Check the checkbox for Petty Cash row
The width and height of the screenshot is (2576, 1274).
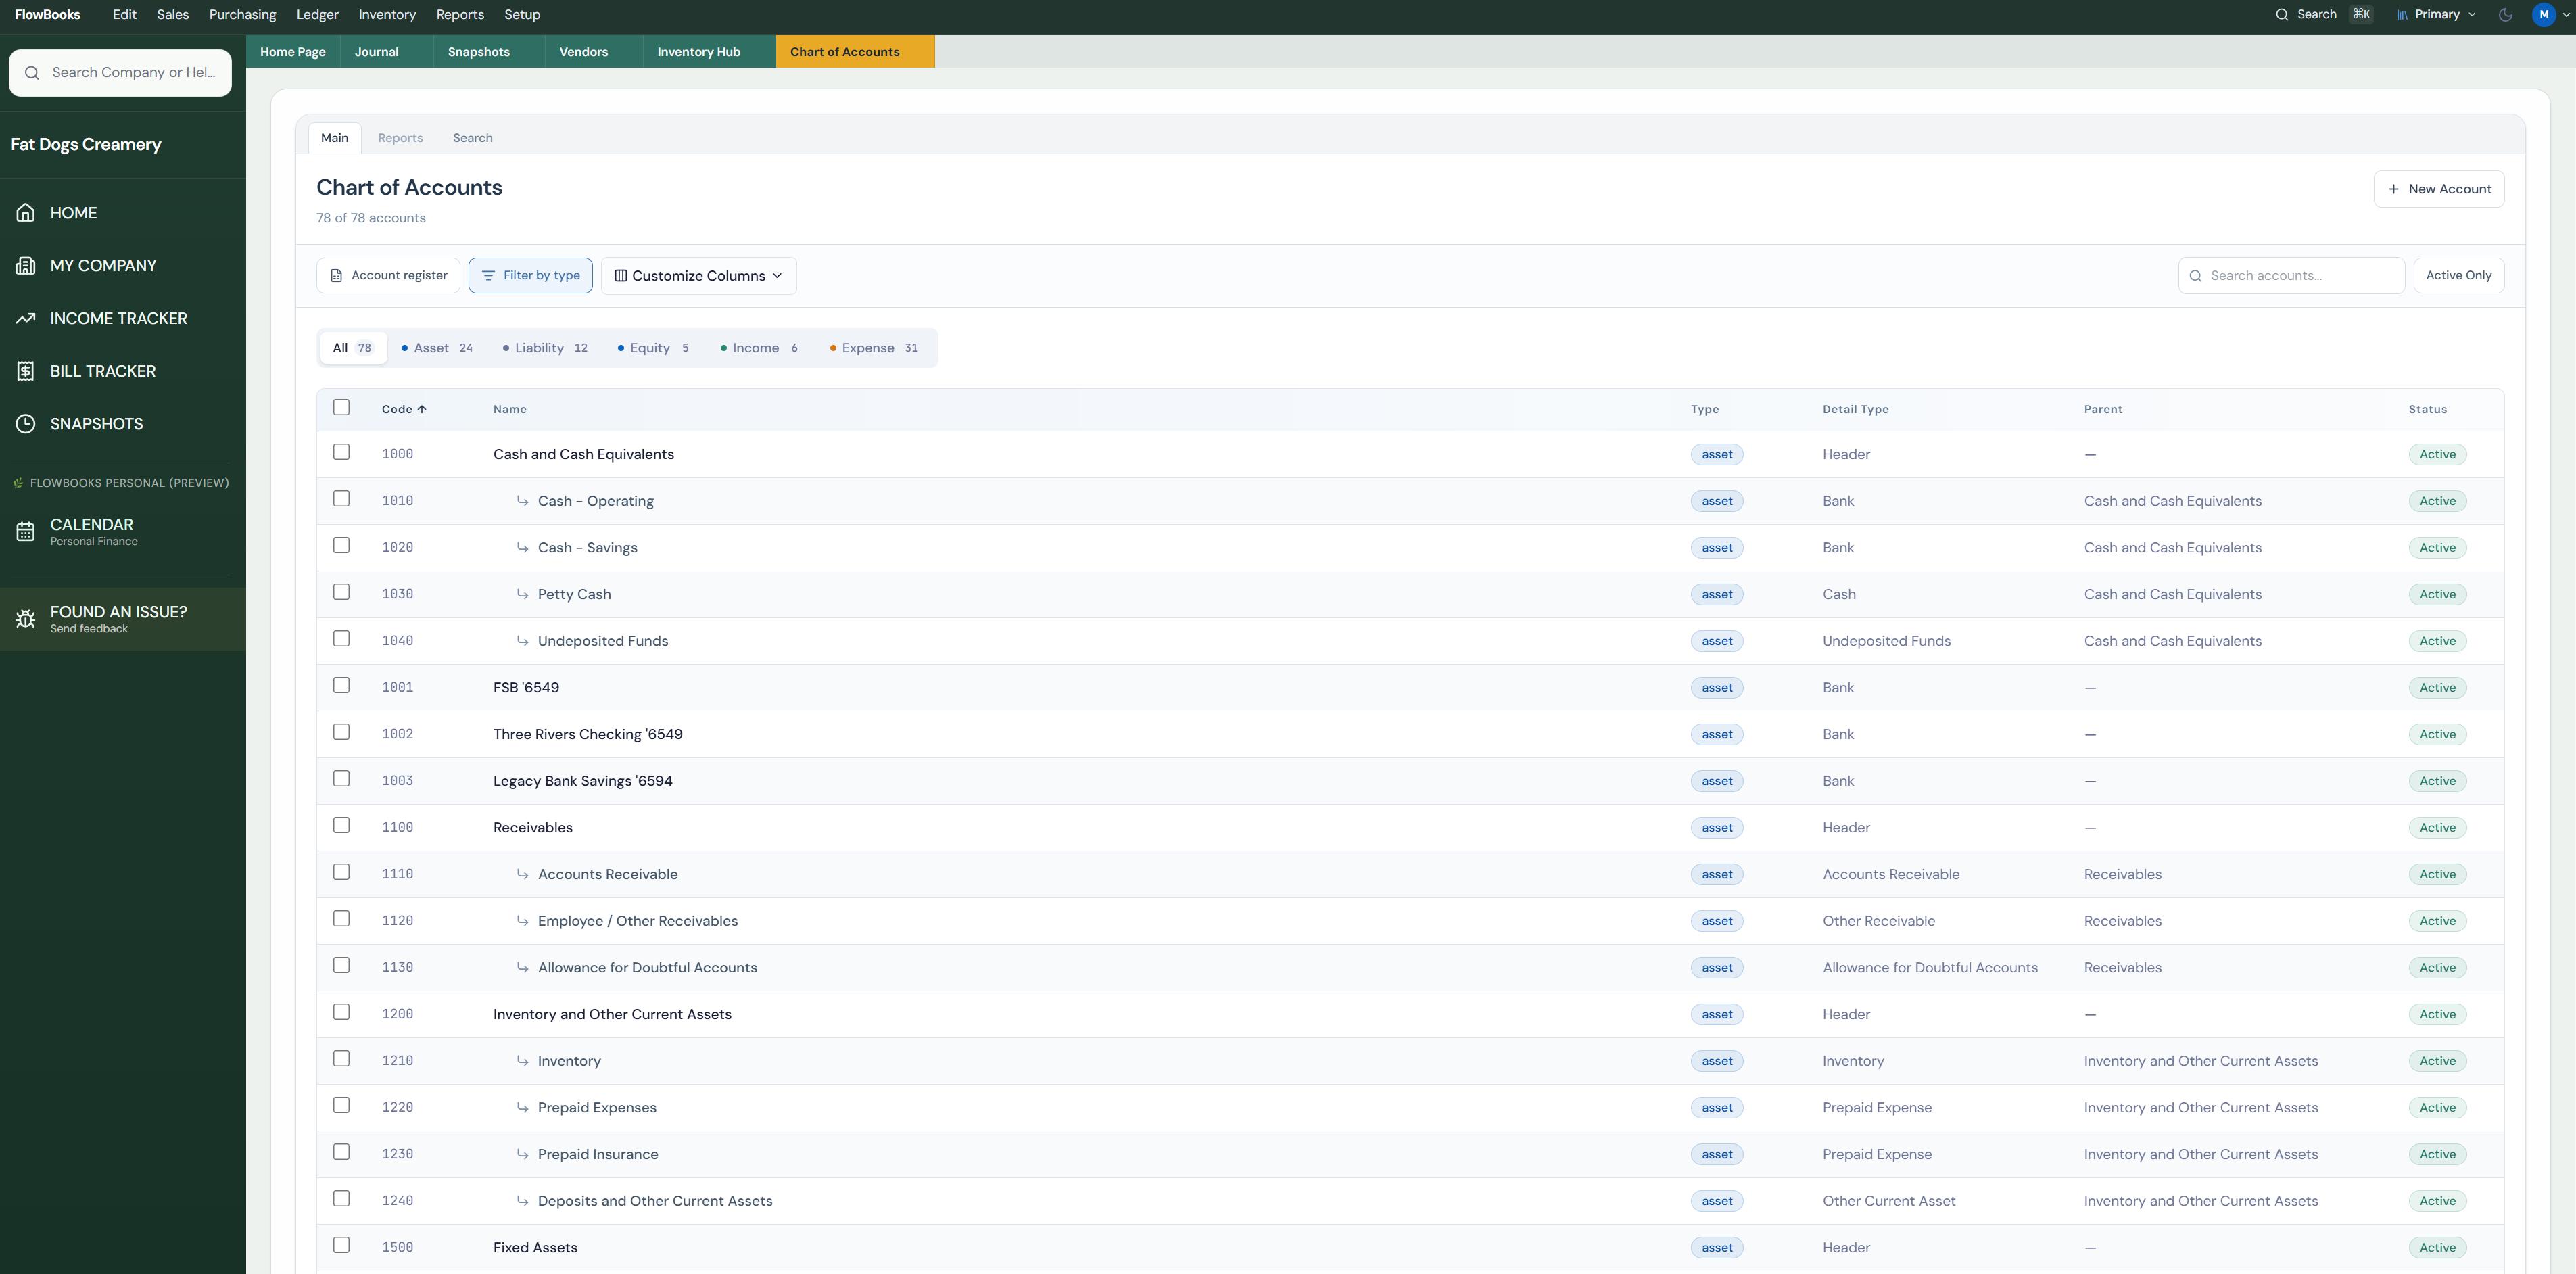341,591
